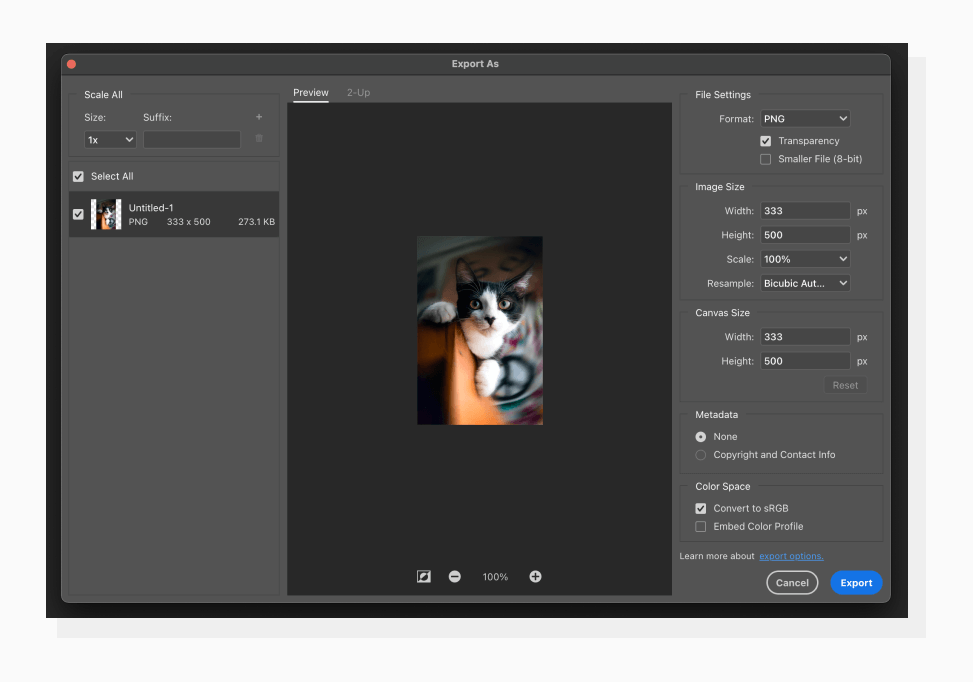
Task: Open the Scale dropdown set to 100%
Action: coord(805,258)
